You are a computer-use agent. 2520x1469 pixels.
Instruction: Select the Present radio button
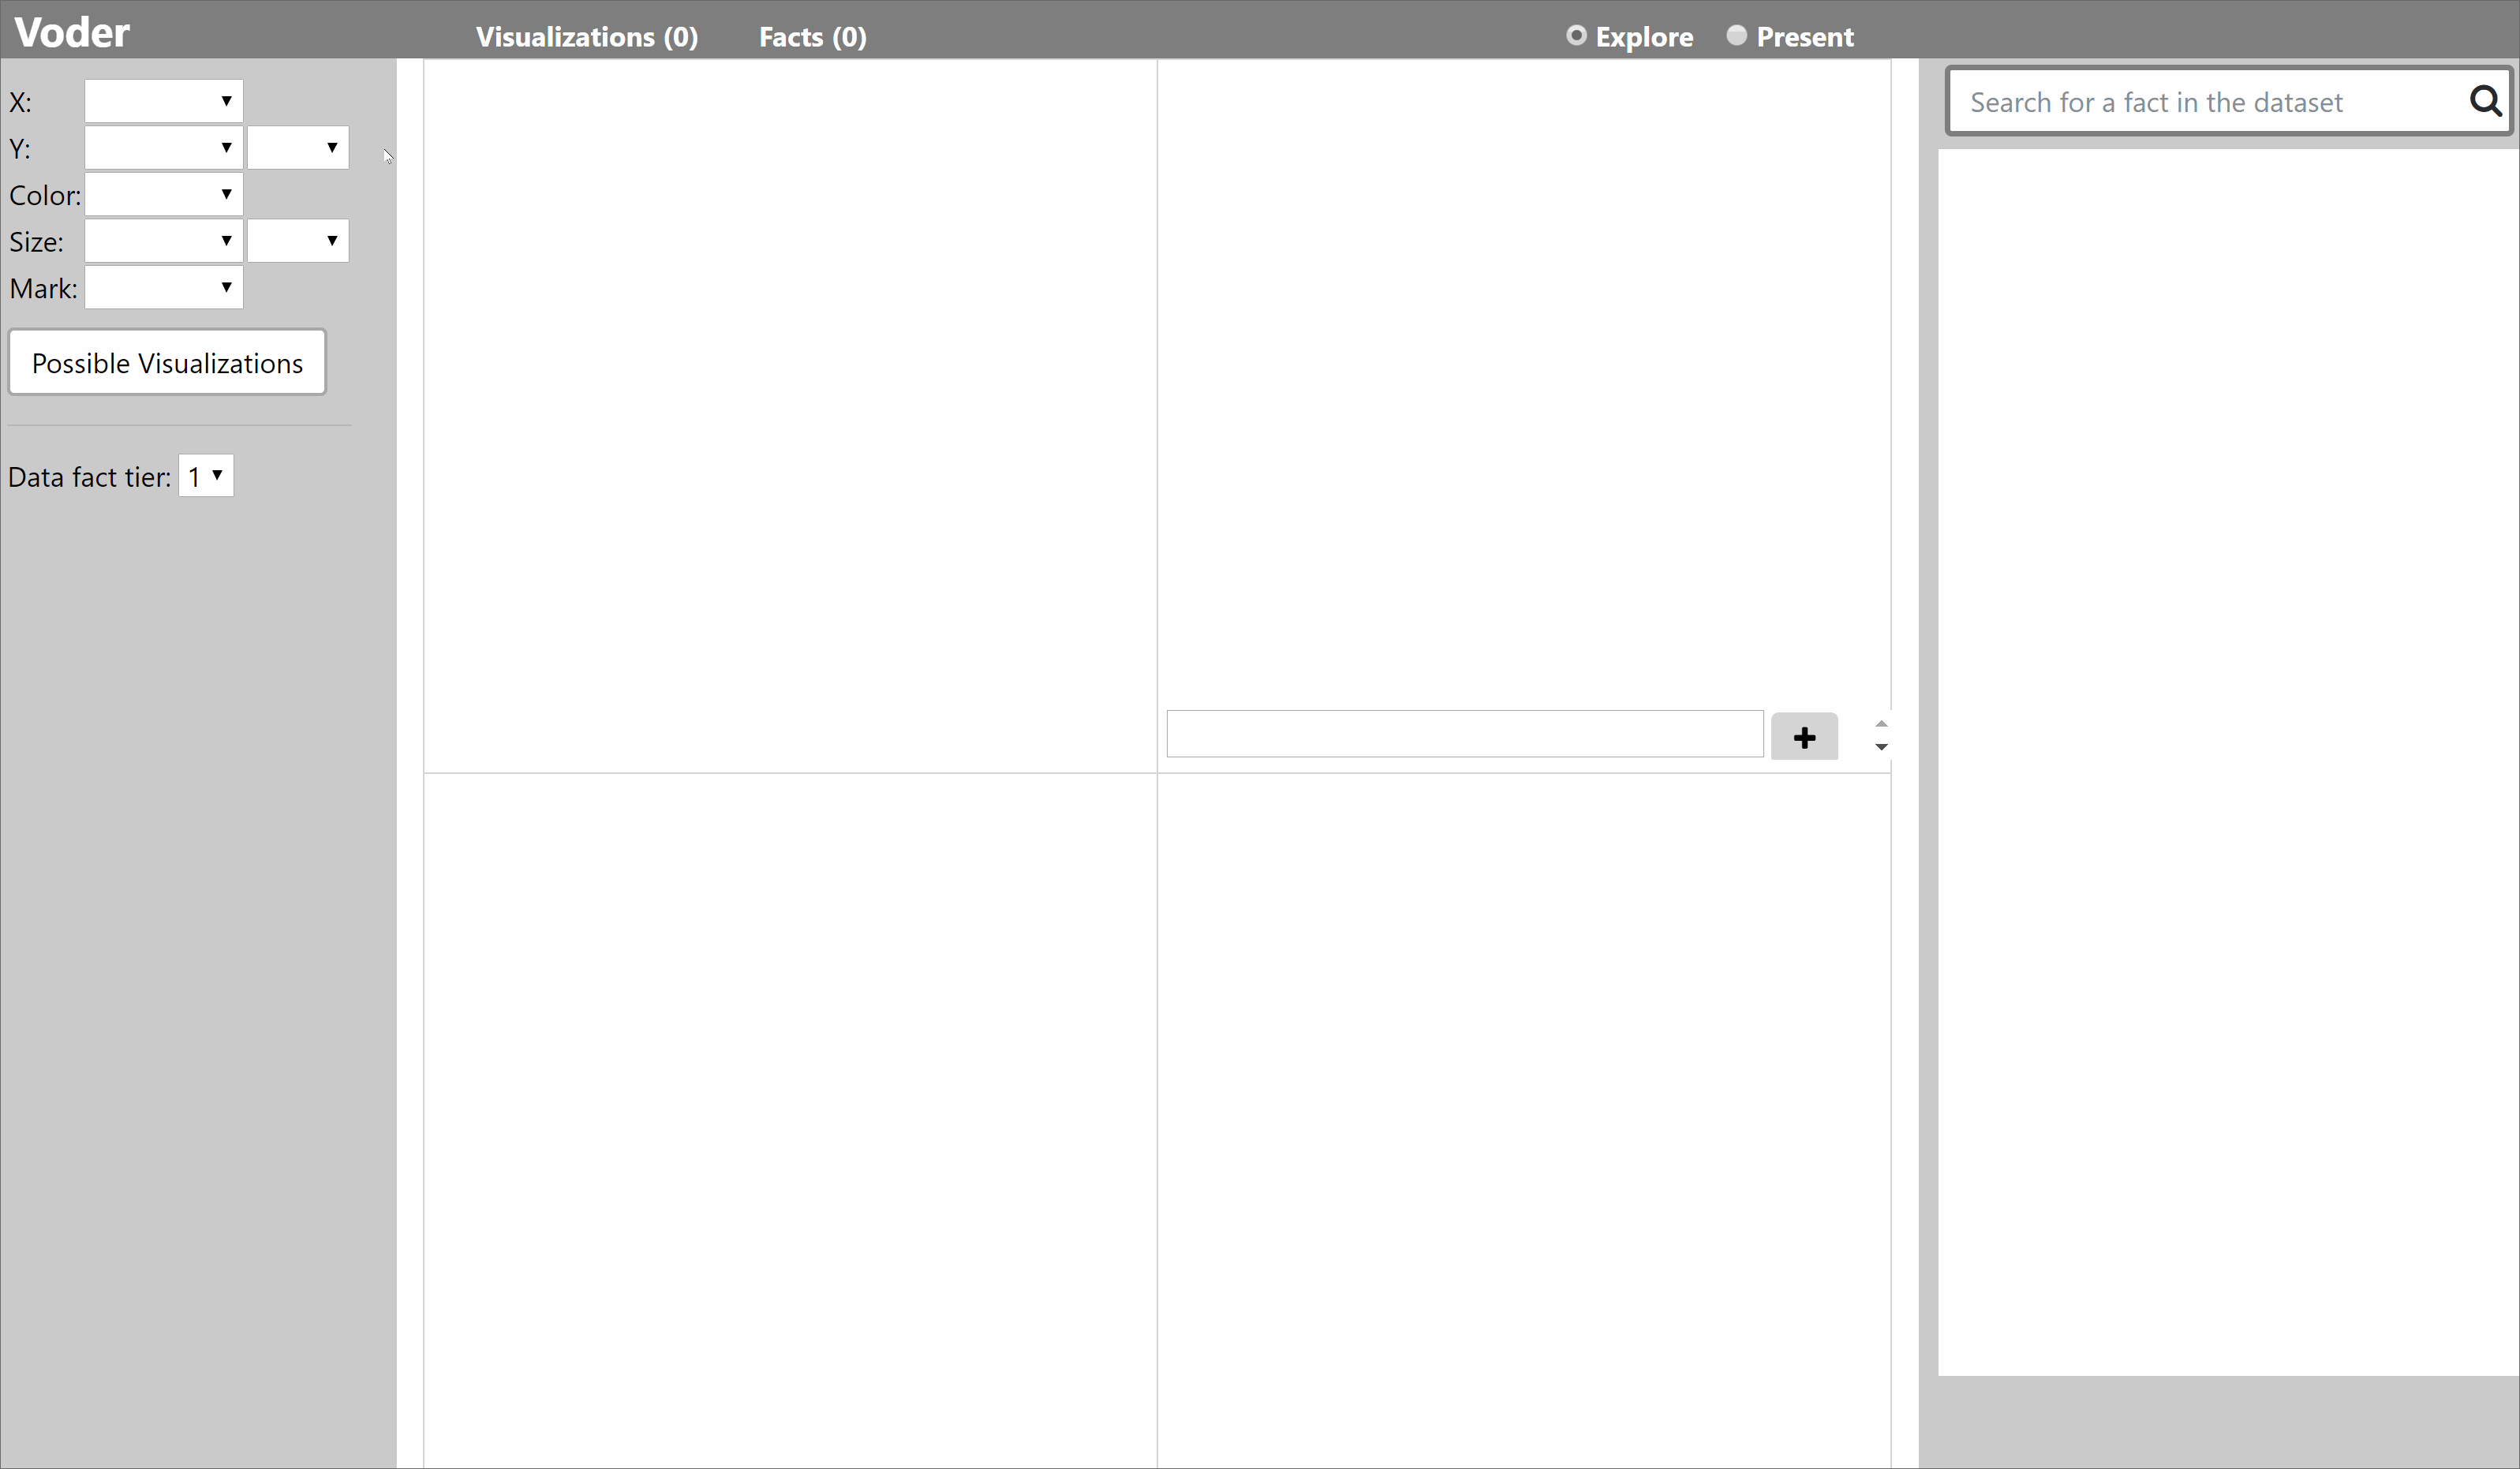click(1737, 36)
